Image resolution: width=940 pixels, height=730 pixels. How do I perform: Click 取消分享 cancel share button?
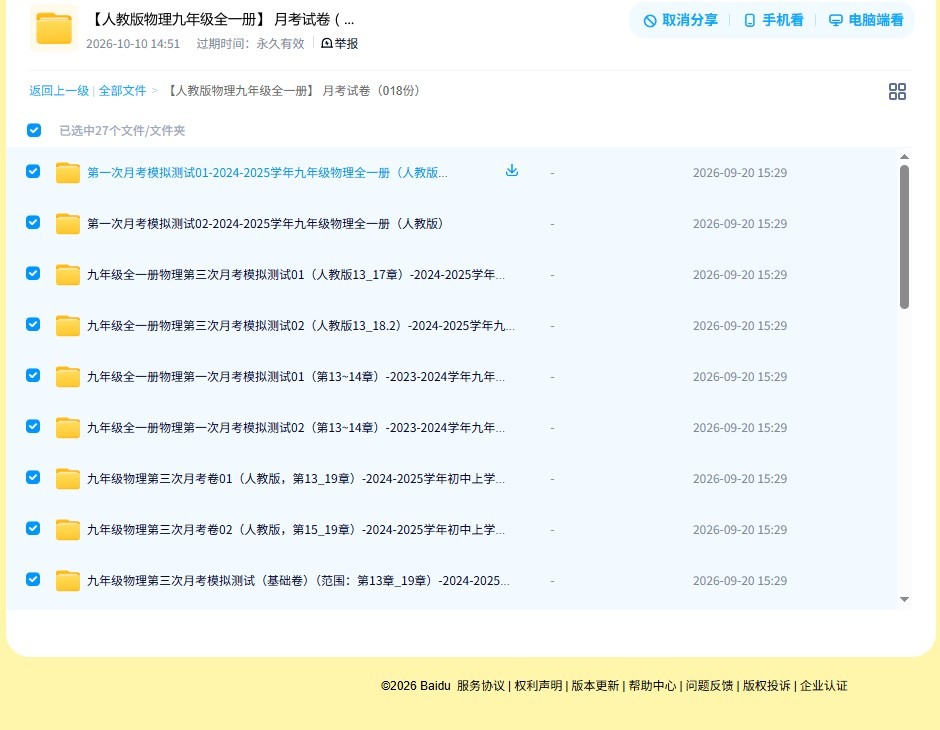point(680,20)
